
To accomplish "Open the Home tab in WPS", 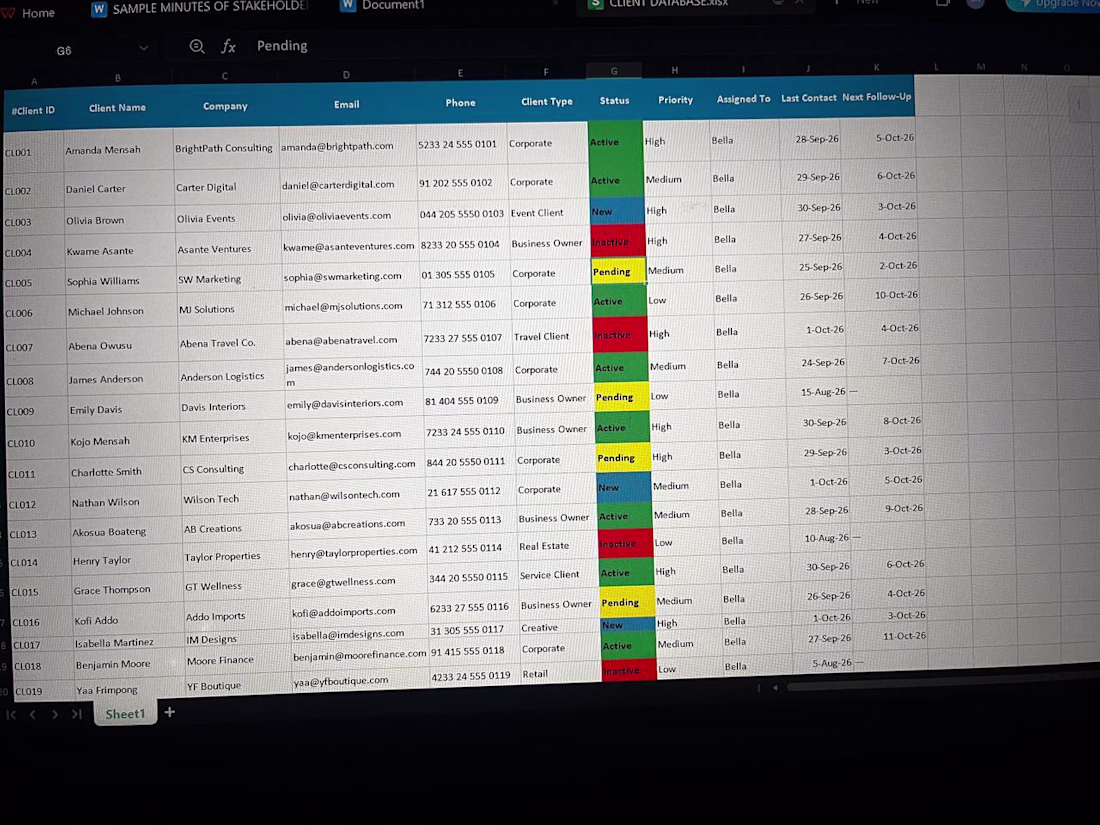I will (29, 13).
